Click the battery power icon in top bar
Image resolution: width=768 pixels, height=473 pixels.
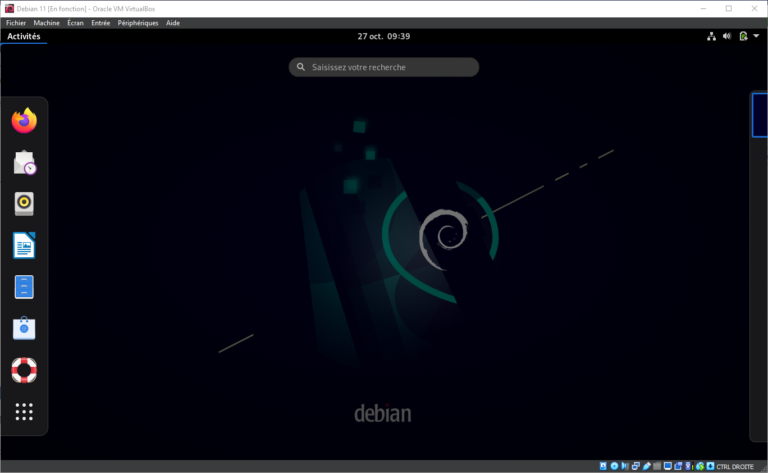click(744, 36)
